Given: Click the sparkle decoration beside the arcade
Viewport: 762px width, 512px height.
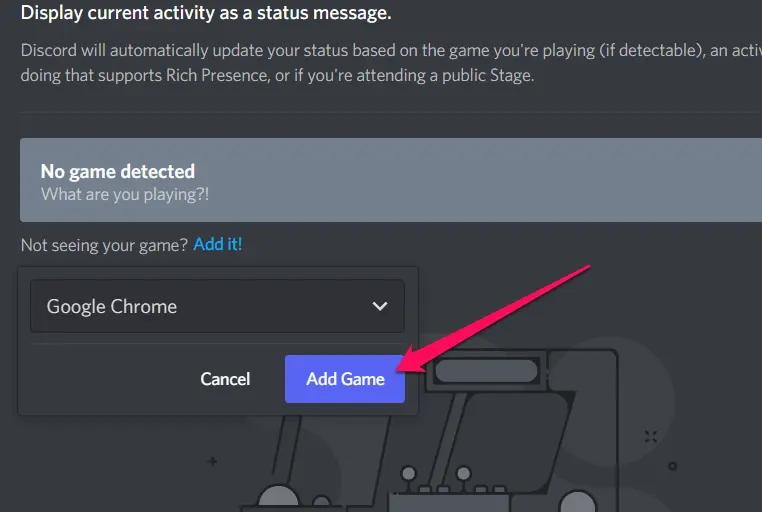Looking at the screenshot, I should 651,436.
